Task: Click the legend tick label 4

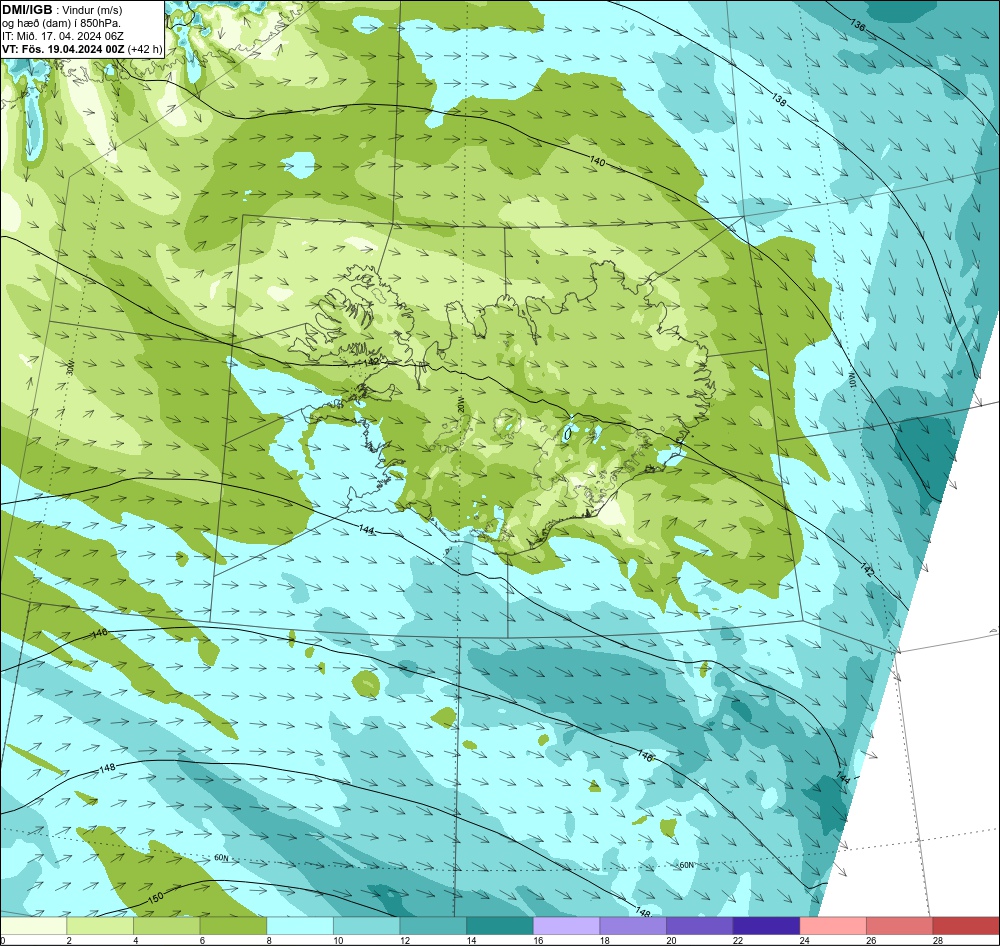Action: (x=136, y=940)
